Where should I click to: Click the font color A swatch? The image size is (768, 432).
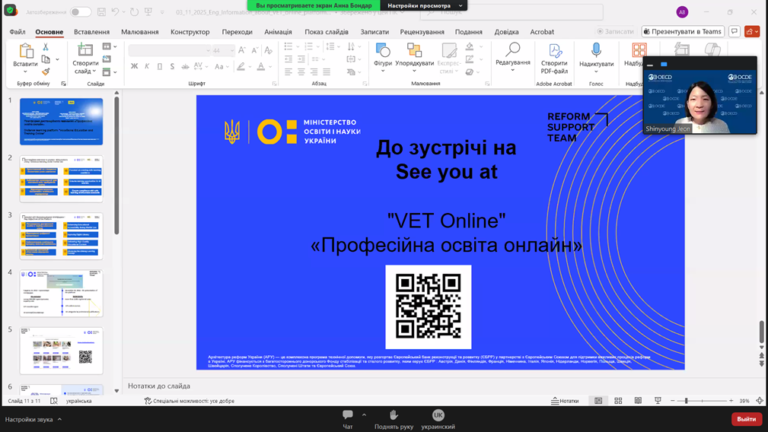(261, 66)
